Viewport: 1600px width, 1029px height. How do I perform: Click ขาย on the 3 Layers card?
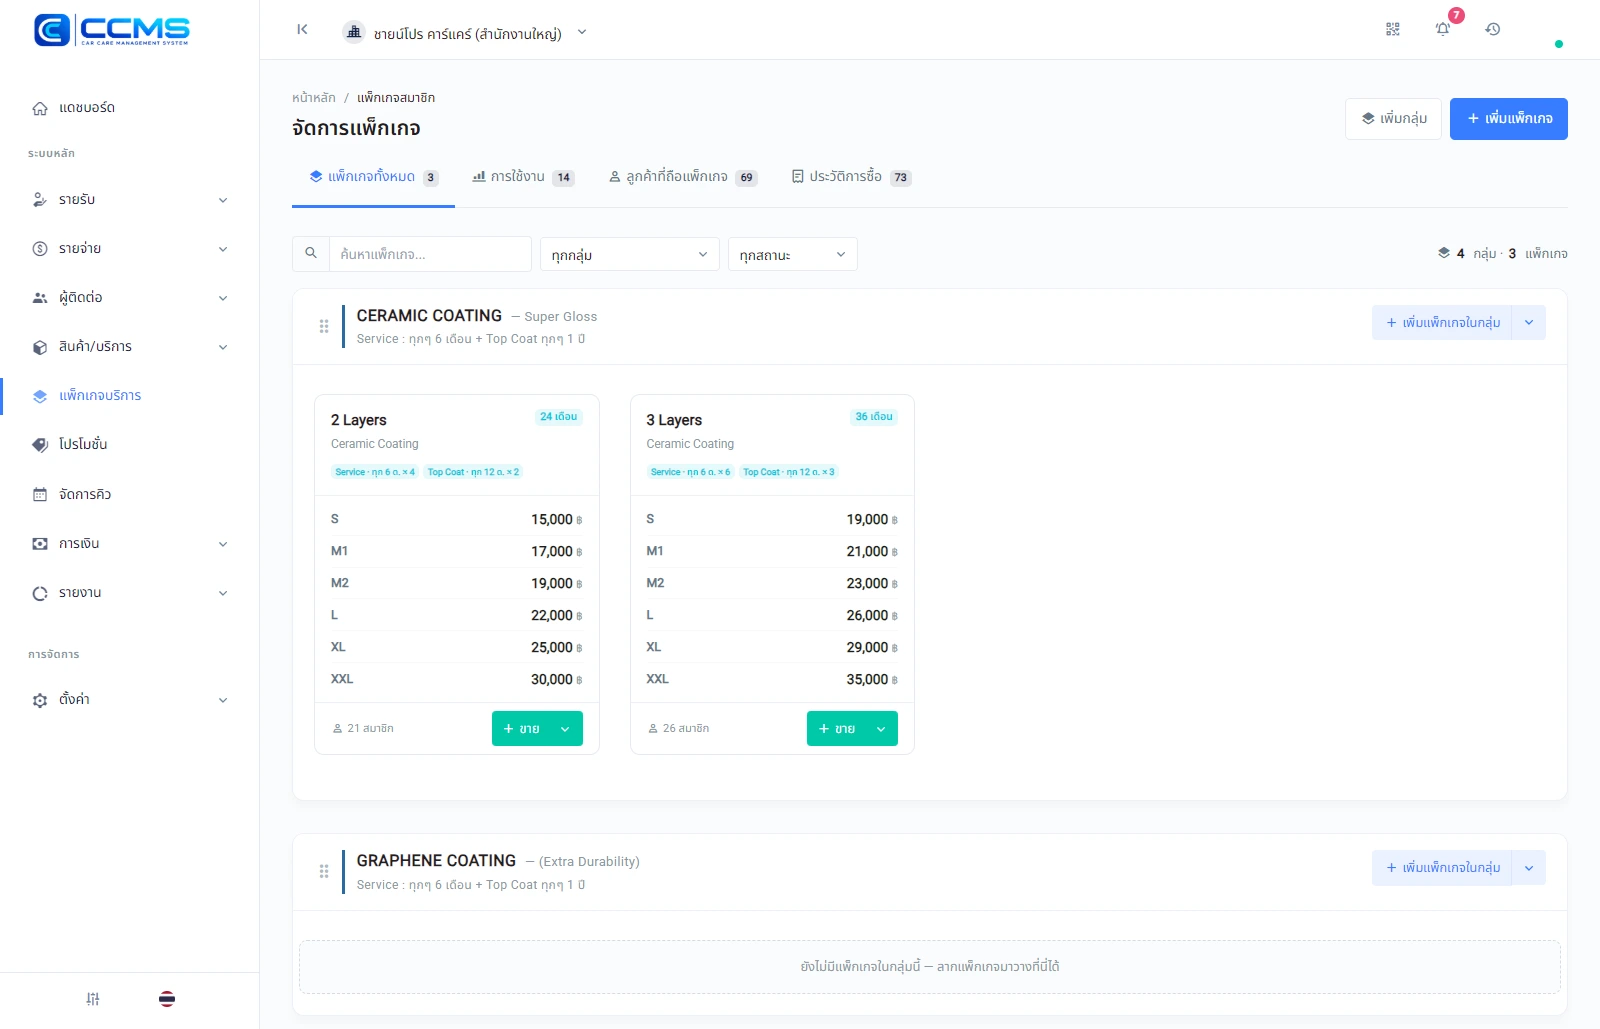(x=837, y=729)
